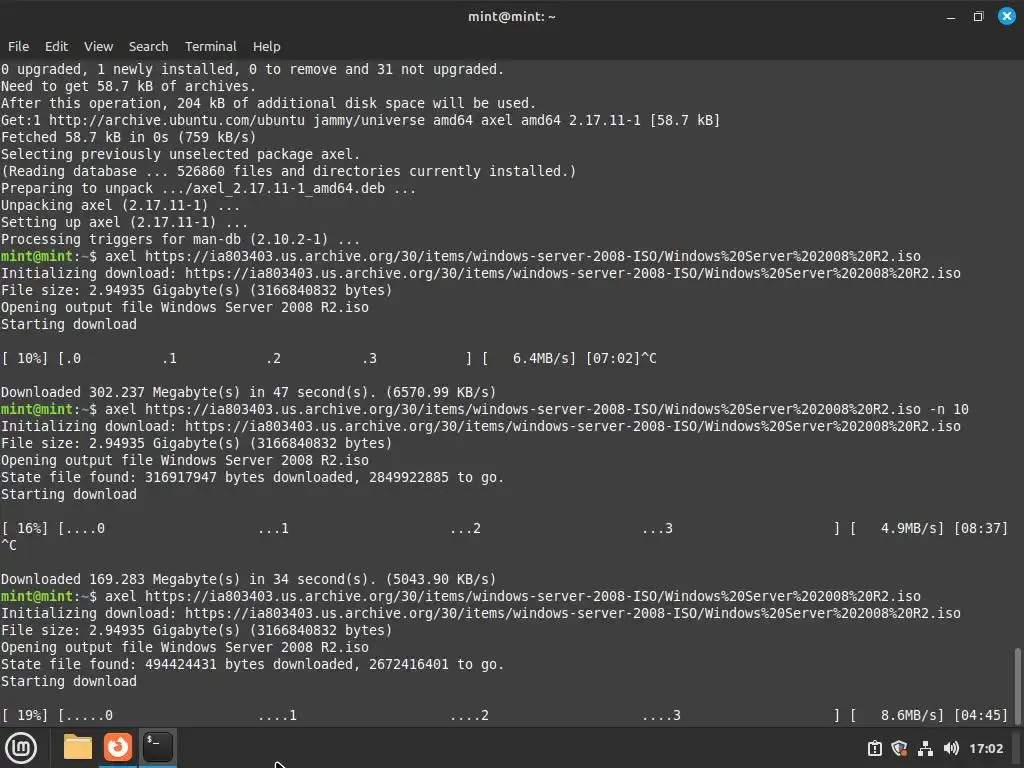Click the text 'Fetched 58.7 kB in 0s (759 kB/s)'
The width and height of the screenshot is (1024, 768).
[x=128, y=137]
